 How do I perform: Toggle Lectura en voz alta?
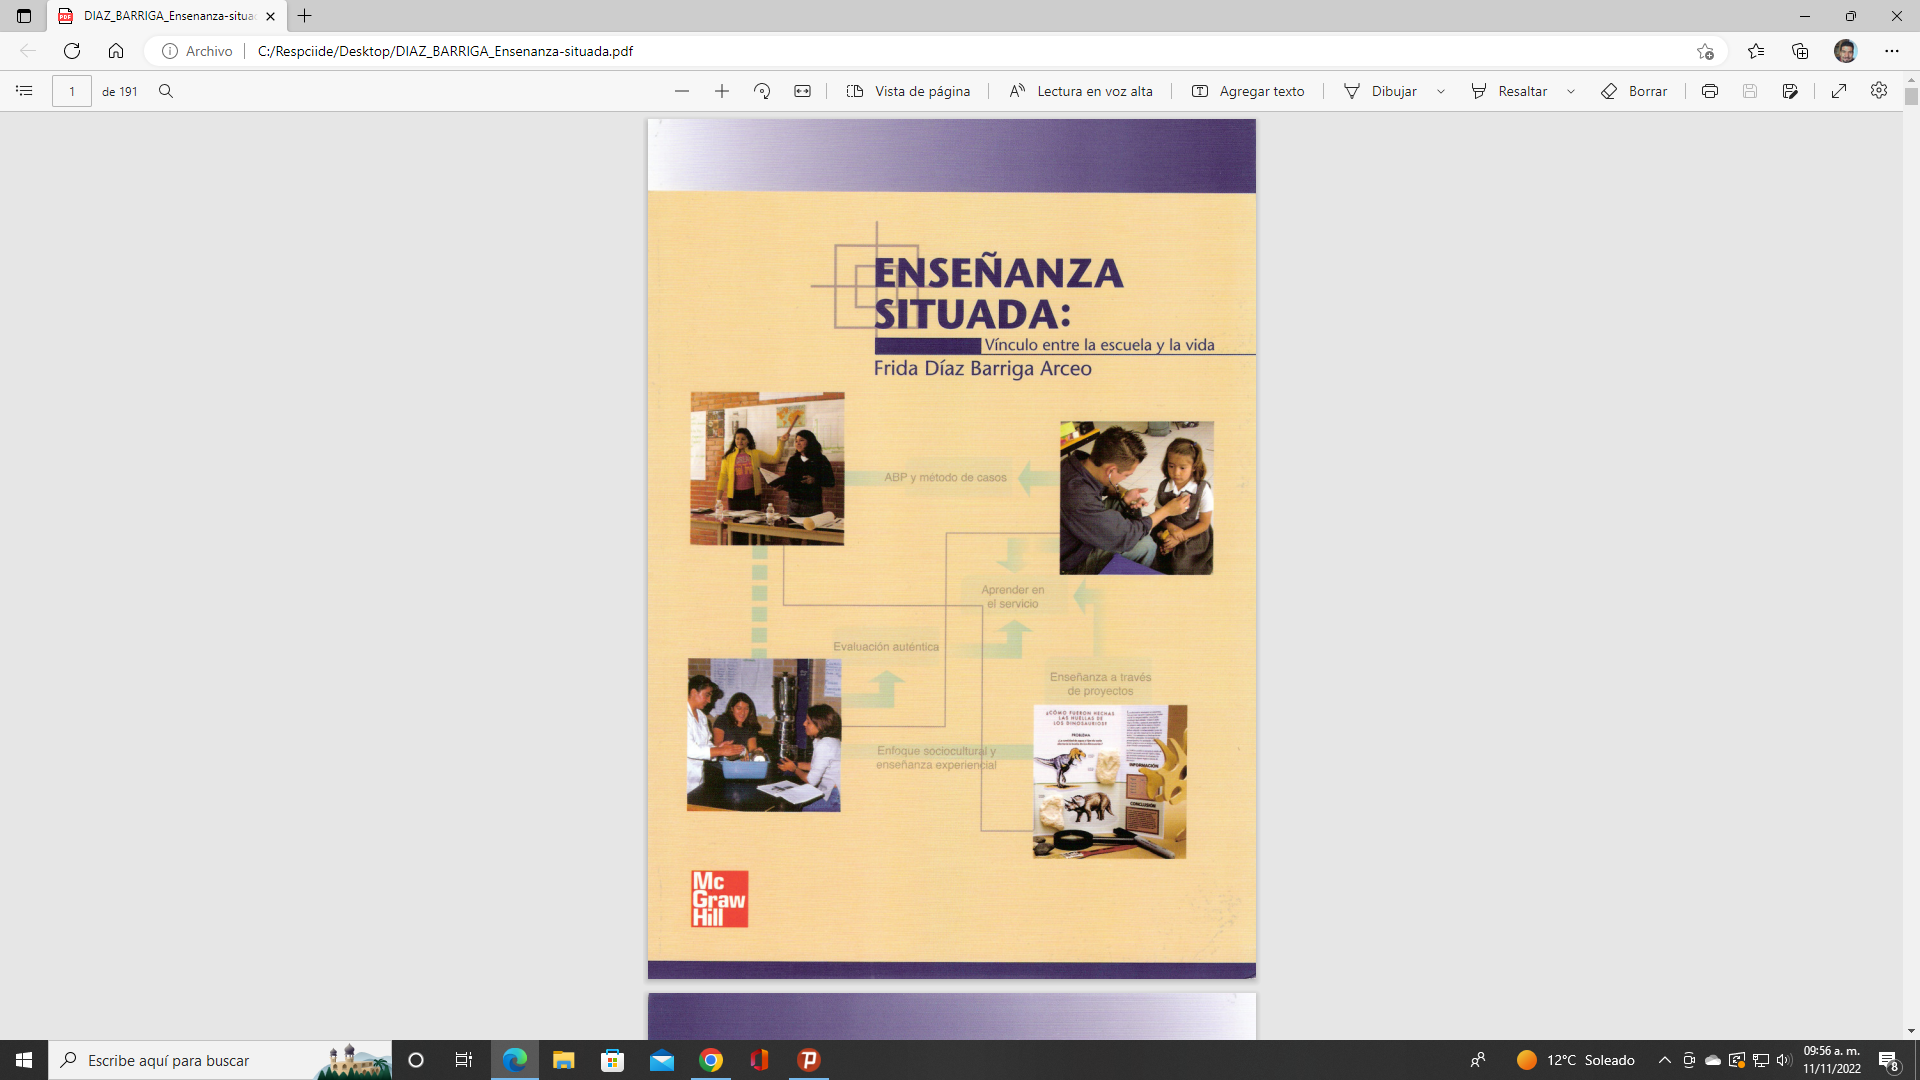coord(1080,91)
